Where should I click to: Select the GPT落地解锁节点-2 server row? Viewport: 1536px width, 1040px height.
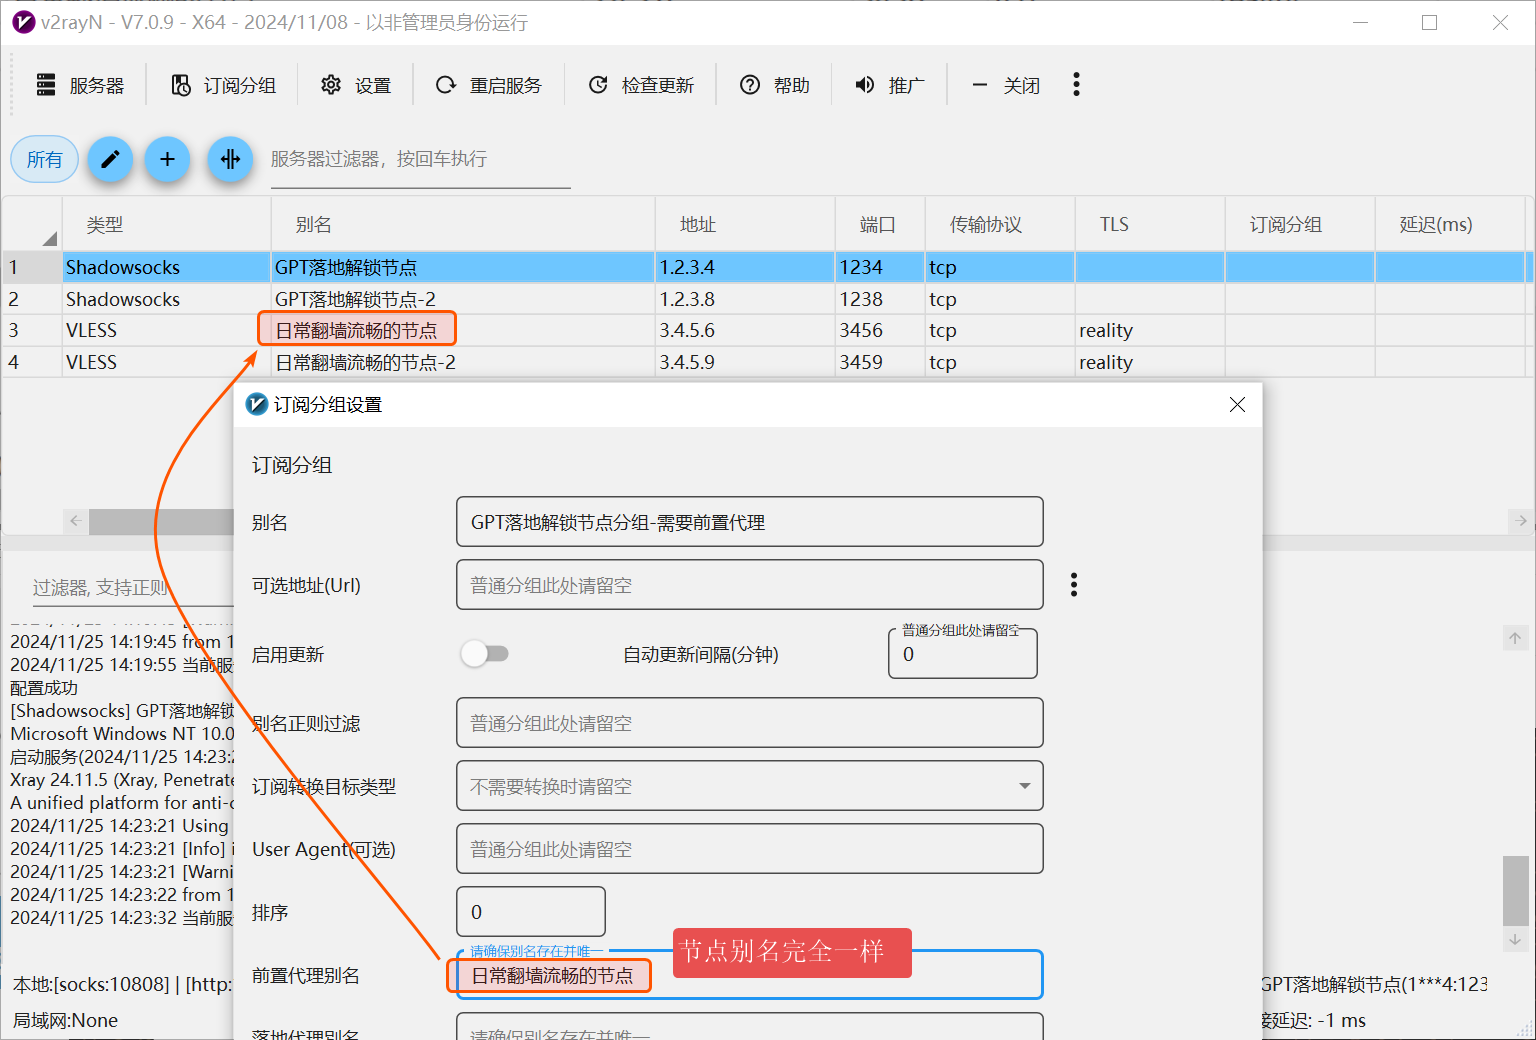click(355, 299)
